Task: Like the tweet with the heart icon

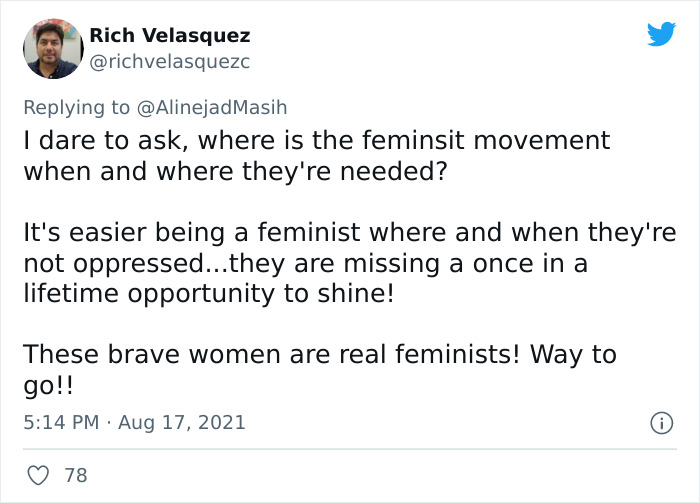Action: [36, 475]
